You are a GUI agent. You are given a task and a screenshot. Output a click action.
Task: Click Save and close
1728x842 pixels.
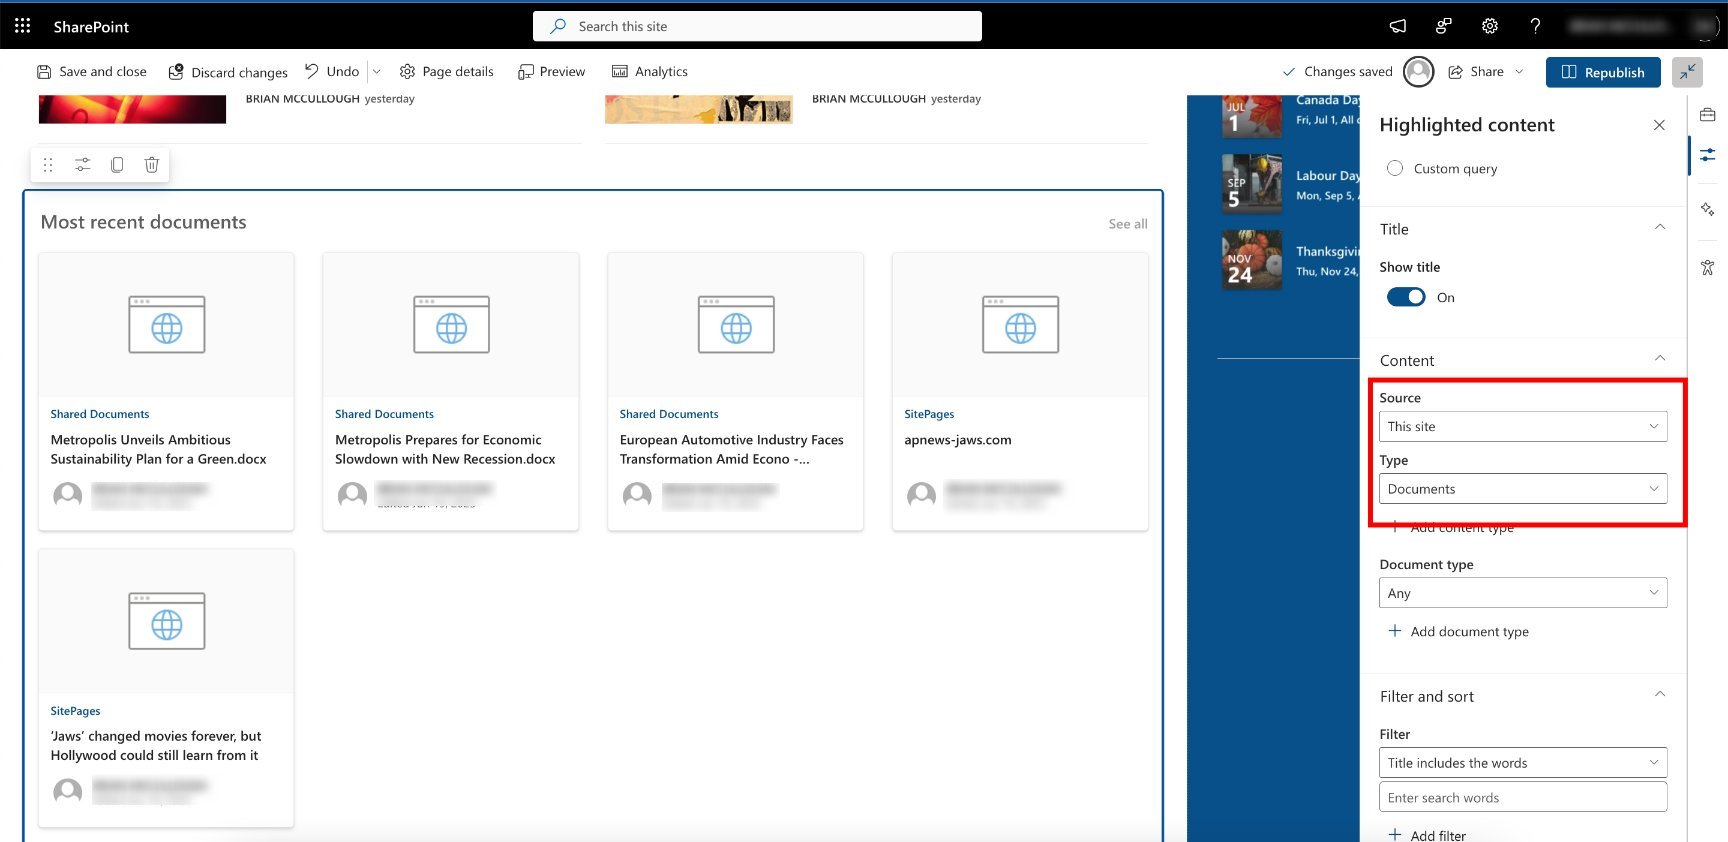coord(92,72)
